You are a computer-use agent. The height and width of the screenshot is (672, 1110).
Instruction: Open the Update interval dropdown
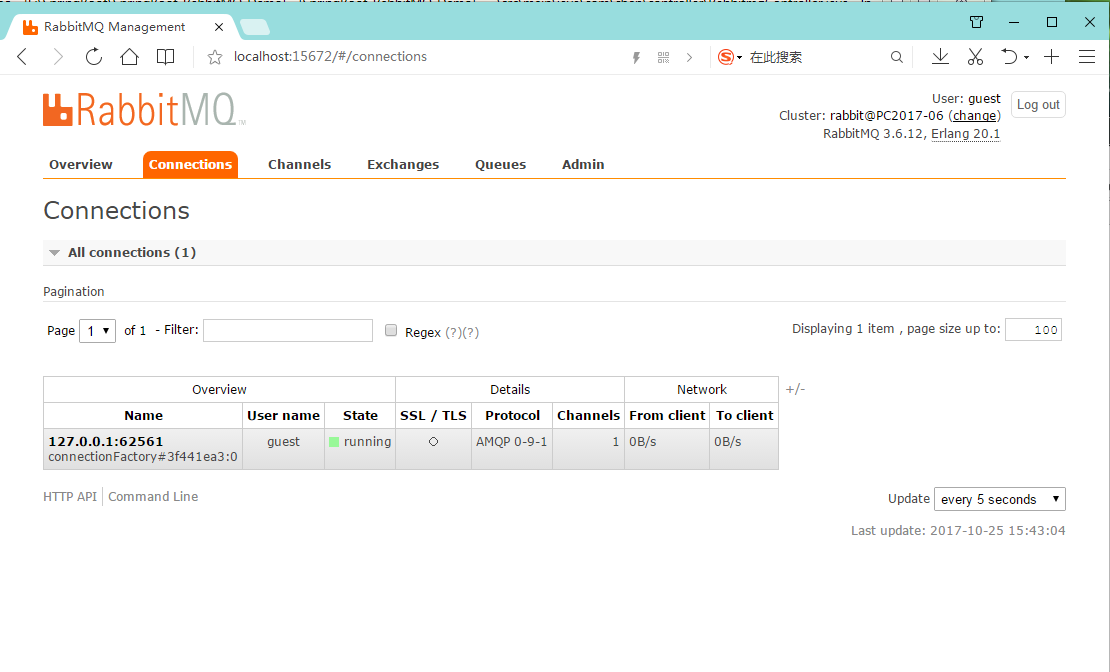coord(1000,499)
